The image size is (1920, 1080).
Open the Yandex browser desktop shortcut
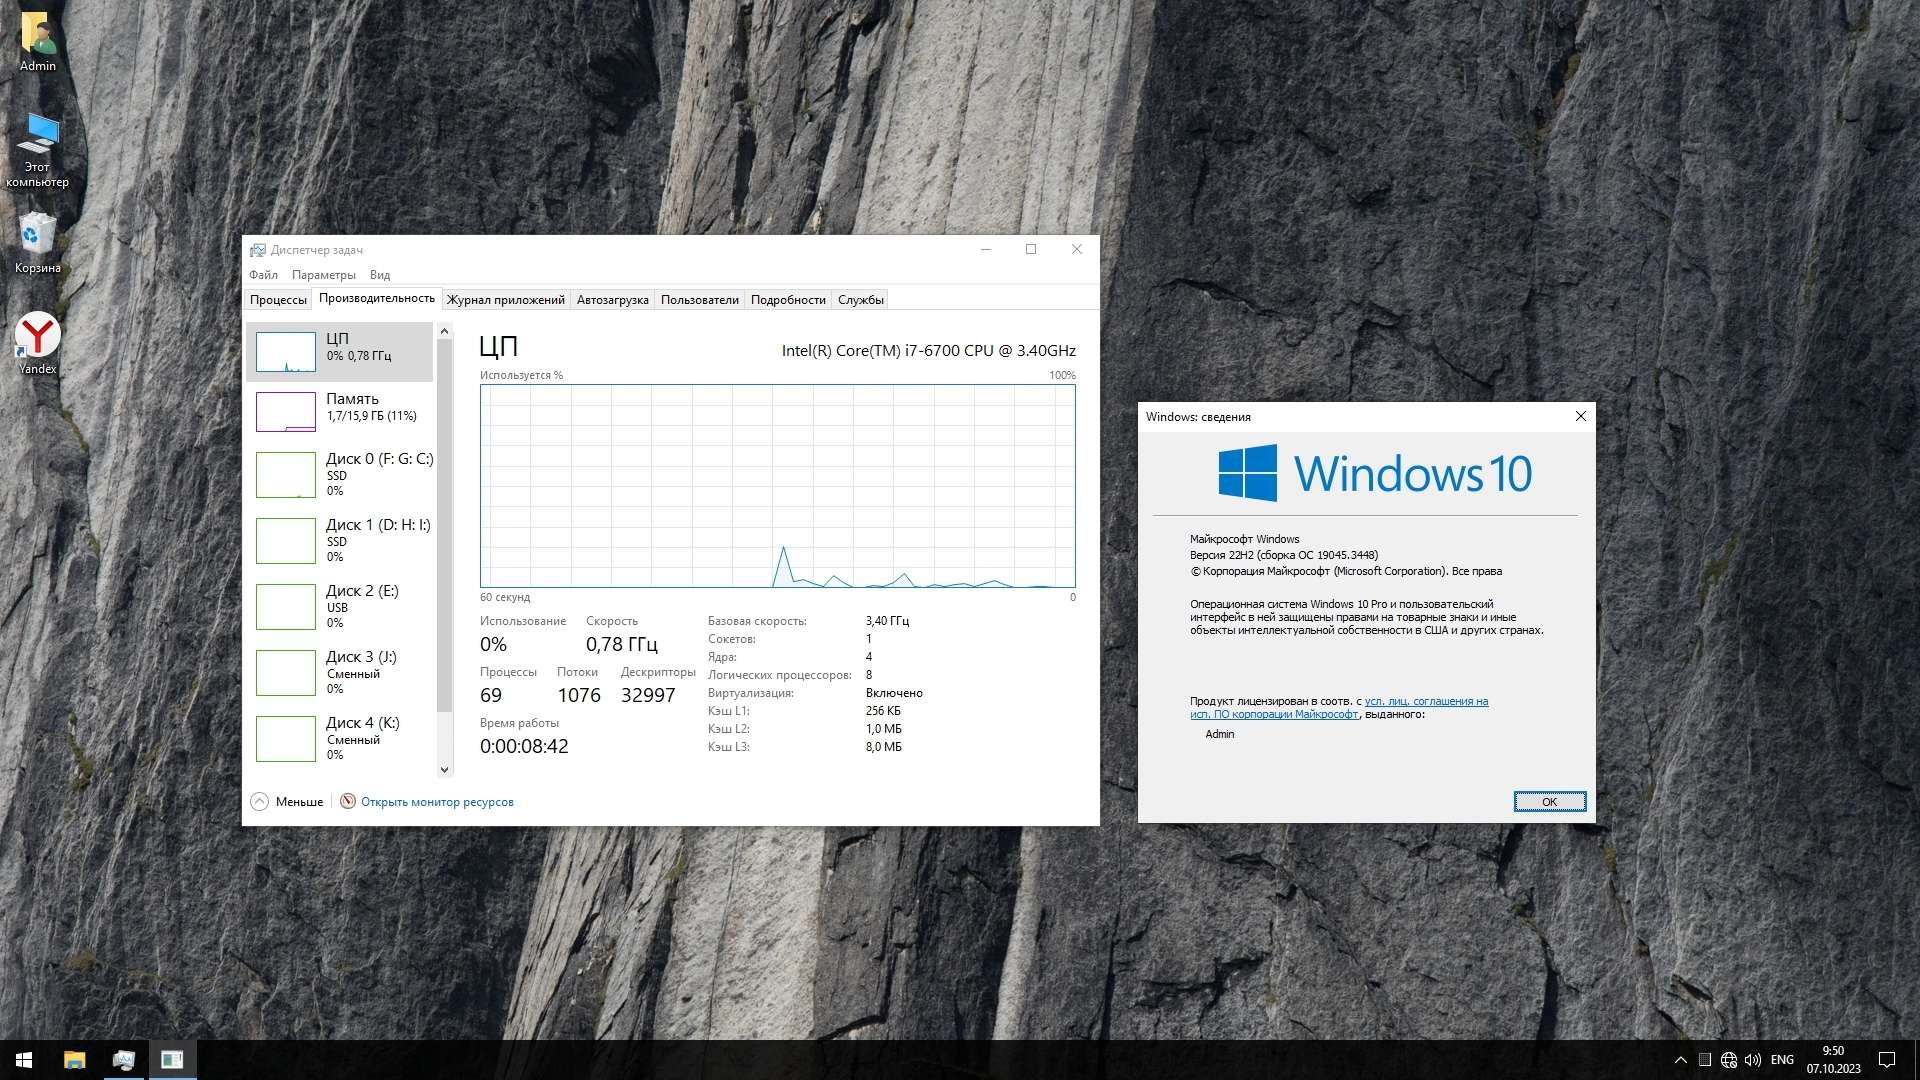[37, 338]
